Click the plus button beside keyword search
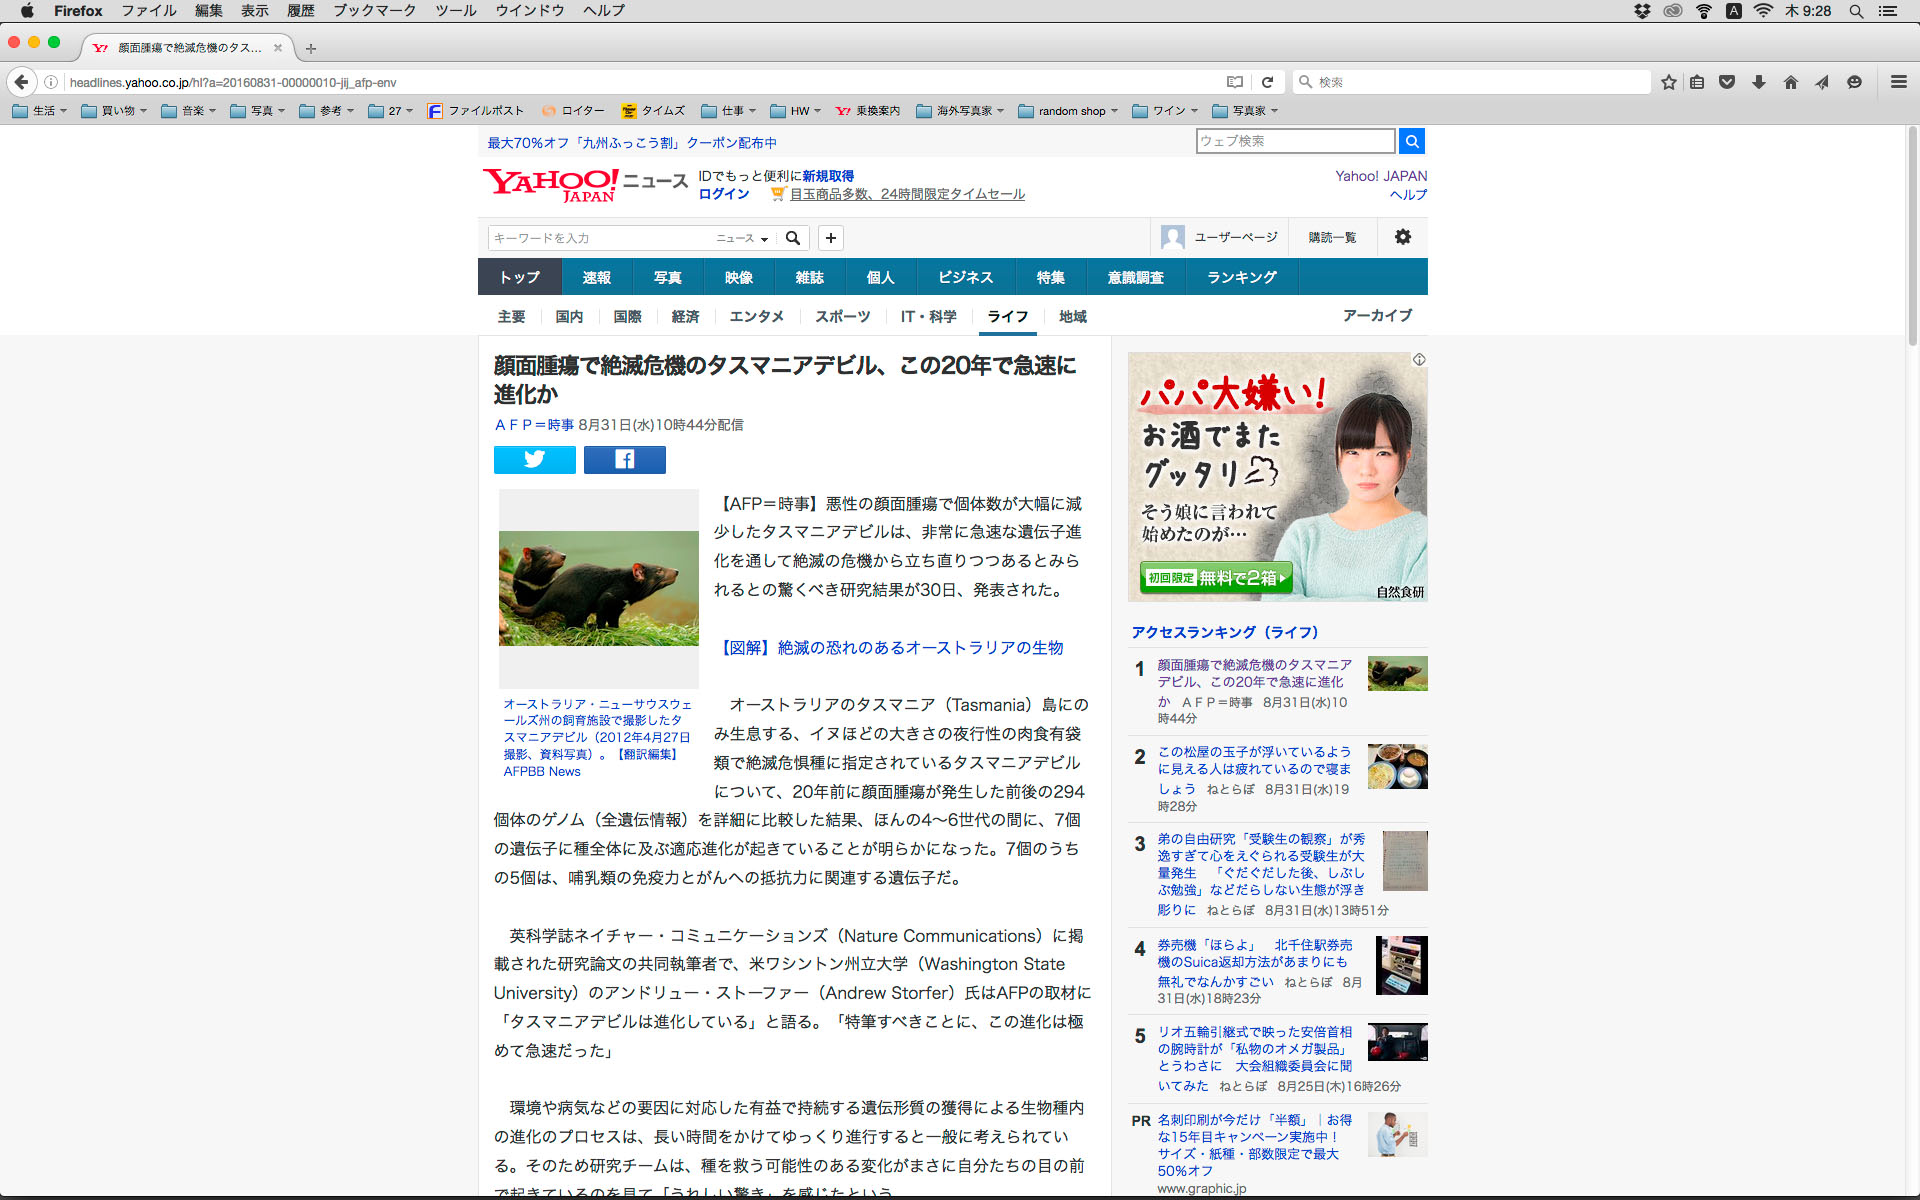Image resolution: width=1920 pixels, height=1200 pixels. click(830, 238)
